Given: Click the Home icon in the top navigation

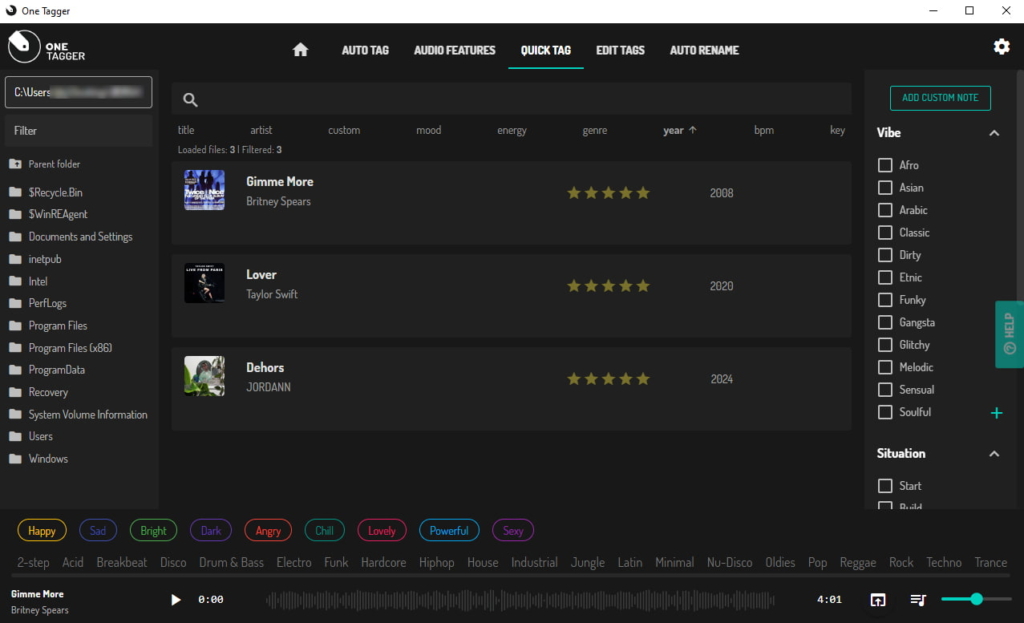Looking at the screenshot, I should point(300,49).
